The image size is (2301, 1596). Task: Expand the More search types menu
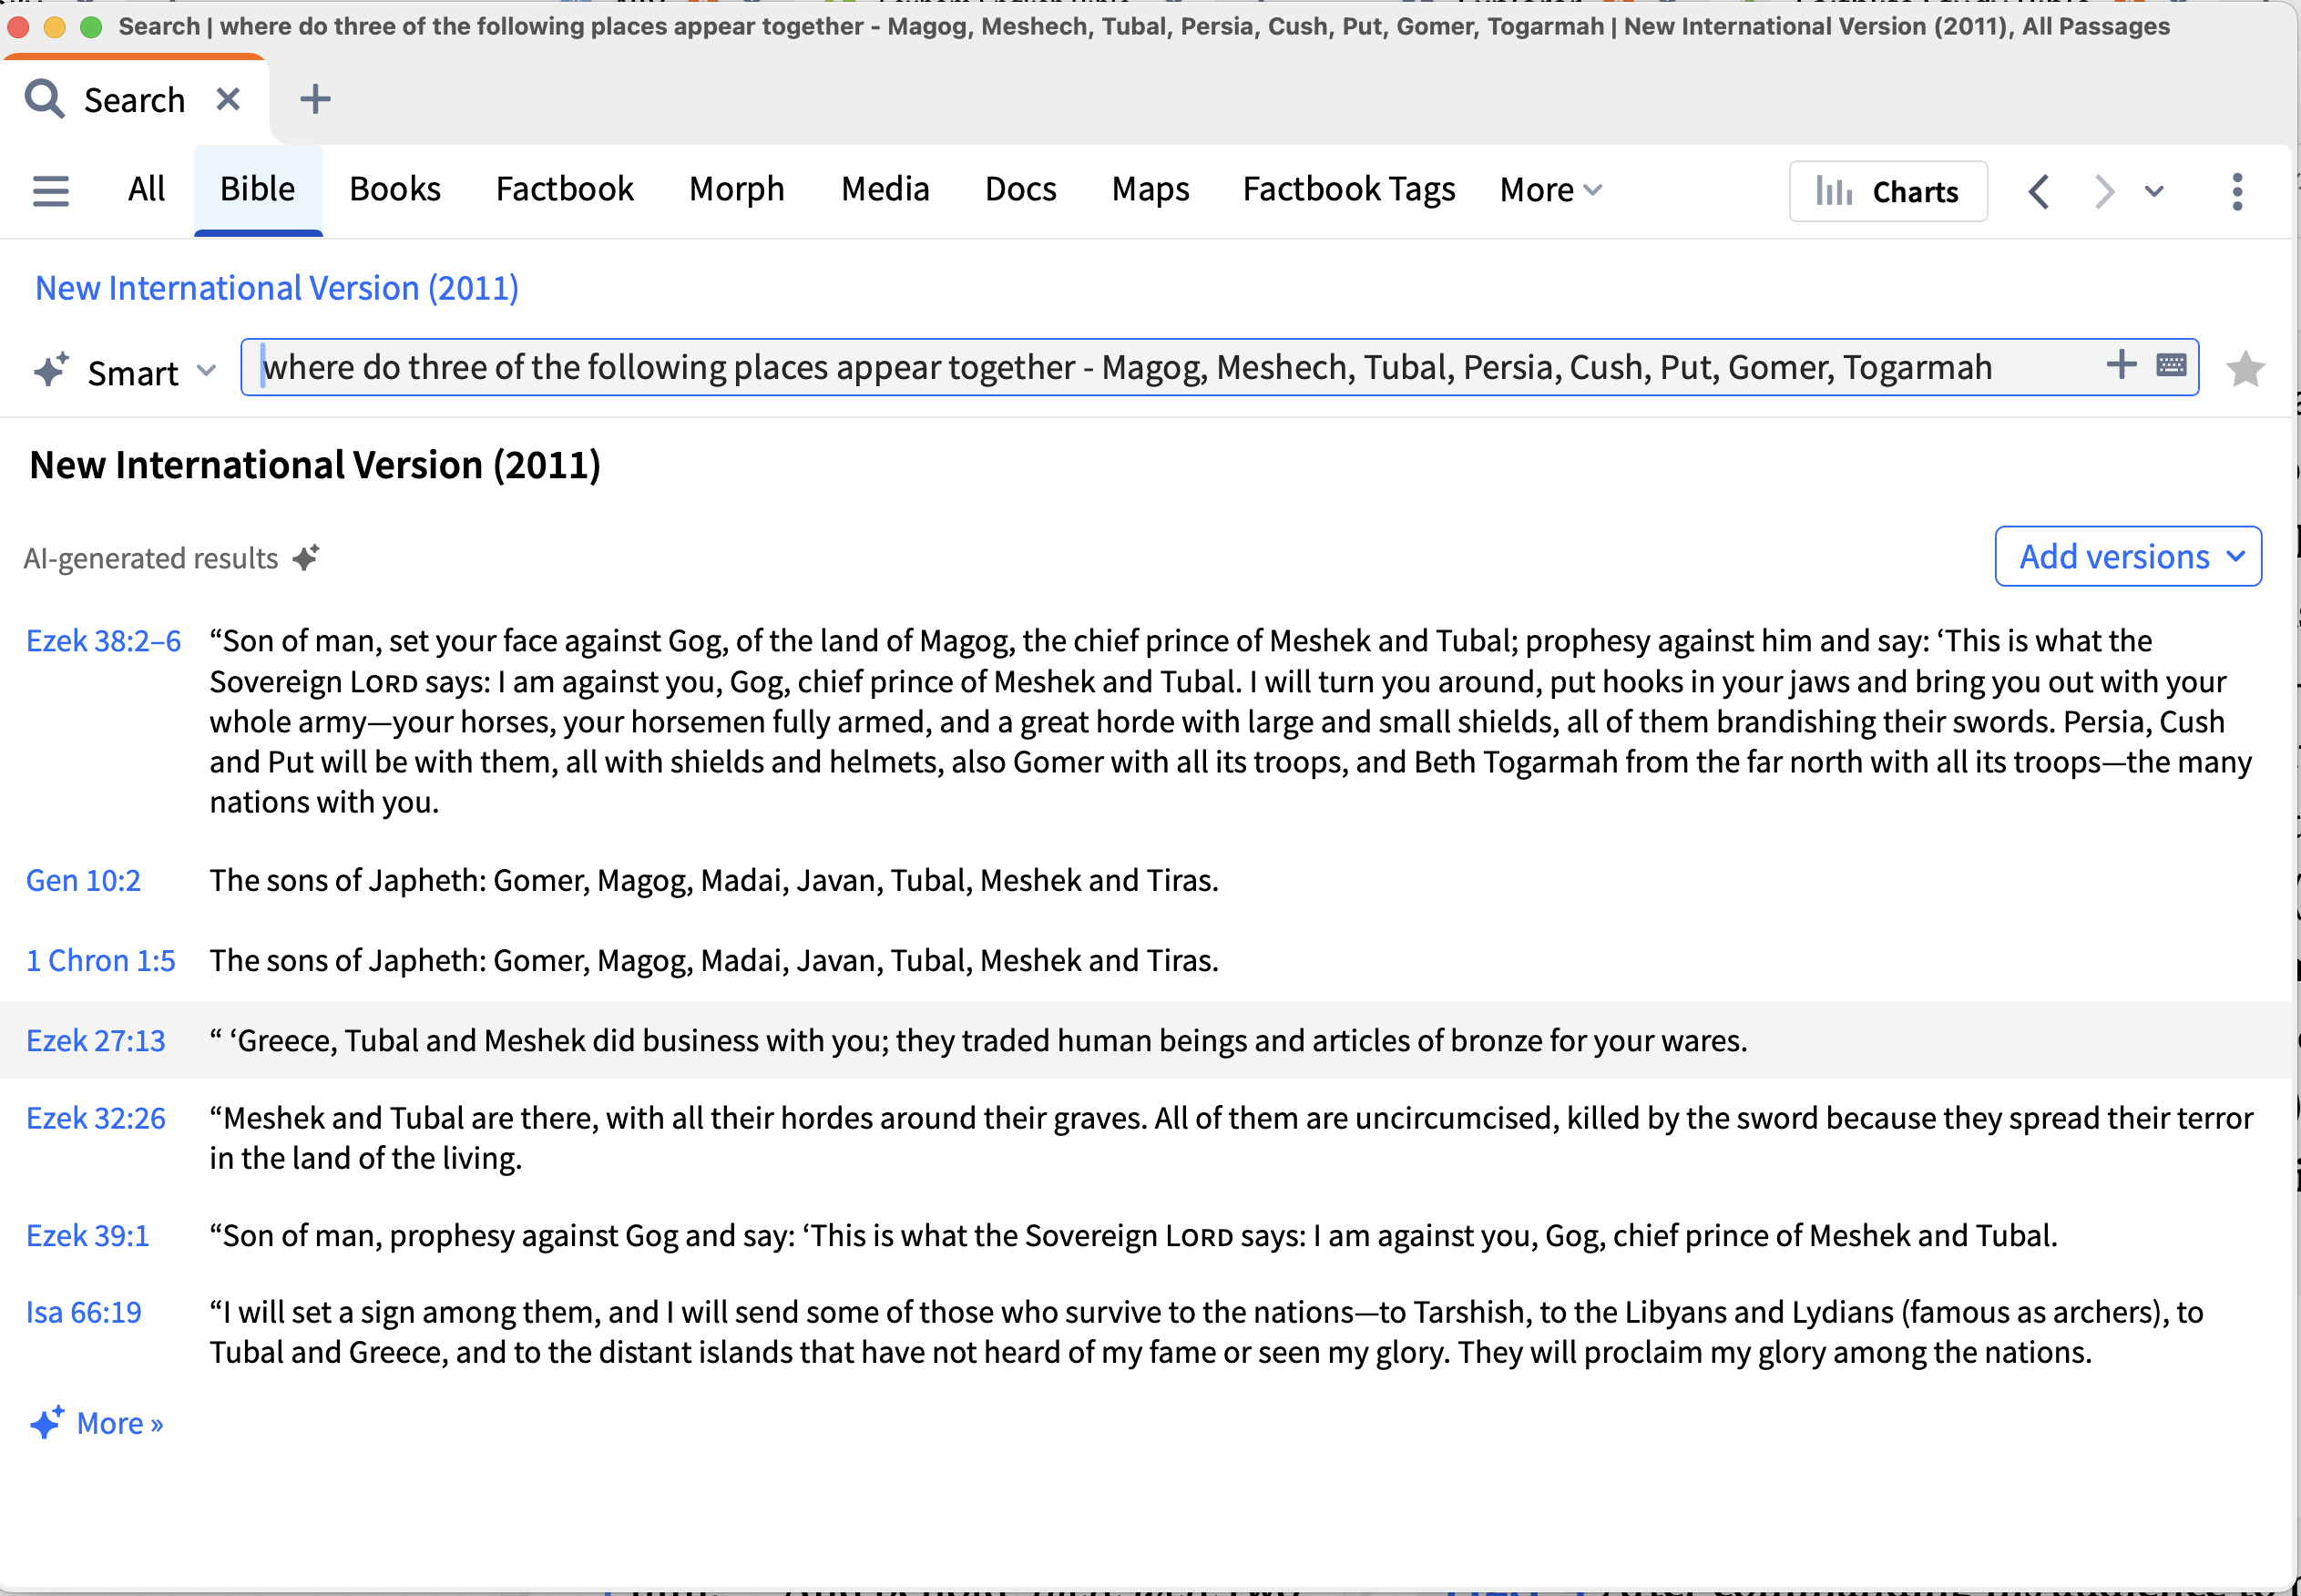pos(1550,190)
